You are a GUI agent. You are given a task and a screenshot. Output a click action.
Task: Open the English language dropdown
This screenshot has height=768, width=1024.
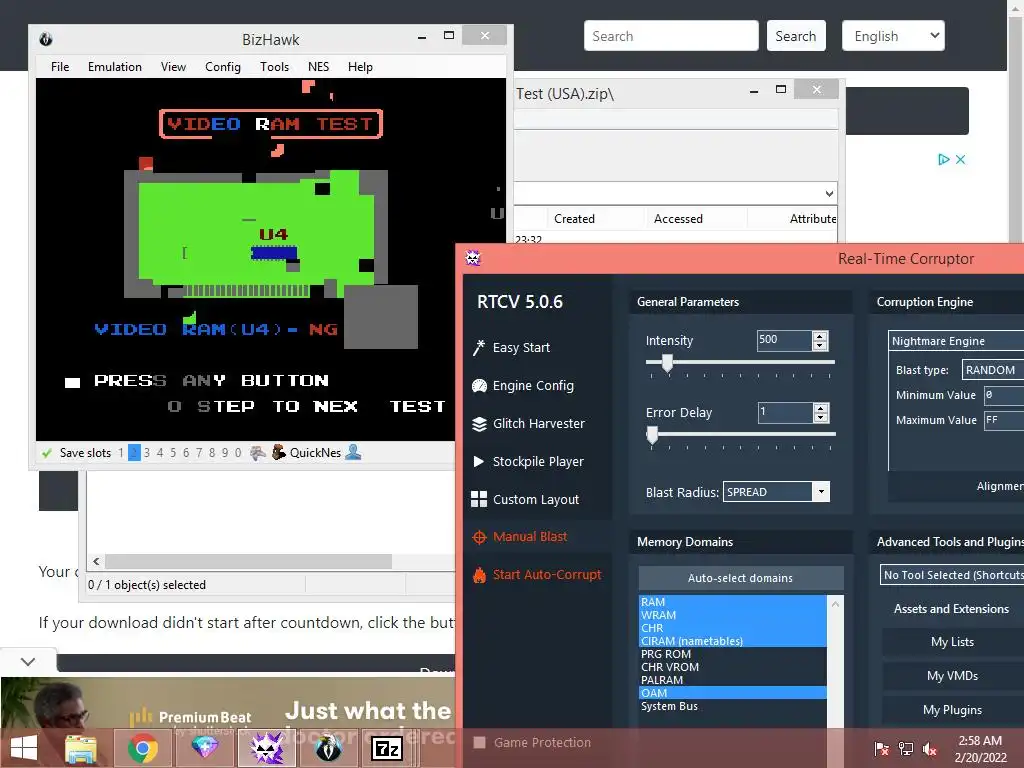point(893,36)
